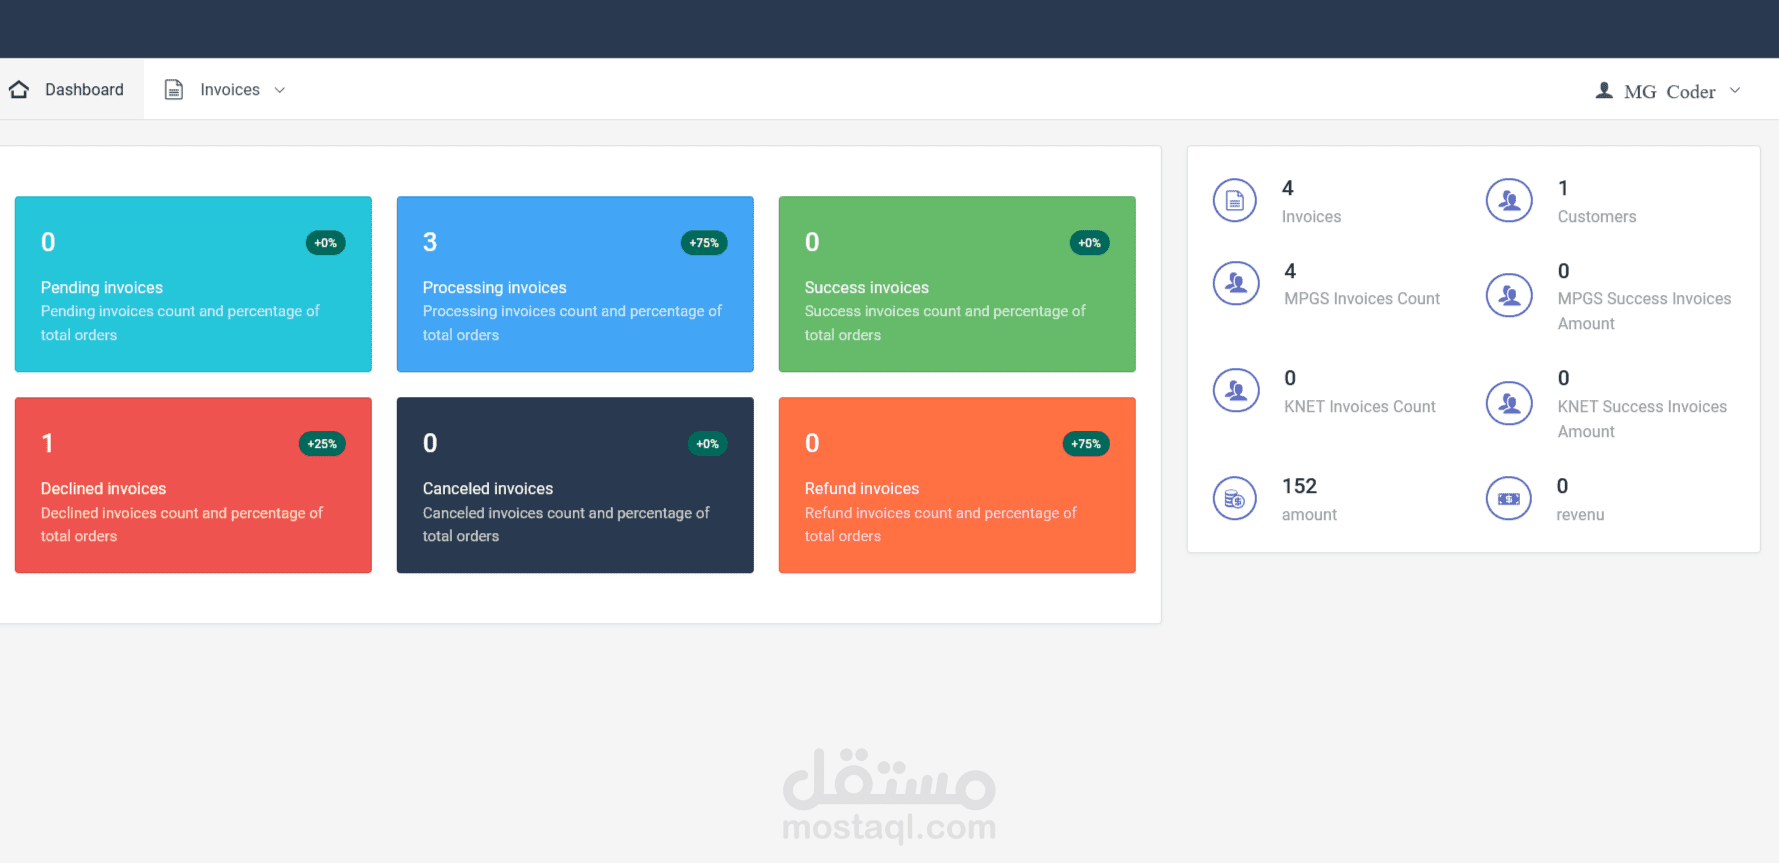
Task: Click the Customers stat icon
Action: pyautogui.click(x=1509, y=201)
